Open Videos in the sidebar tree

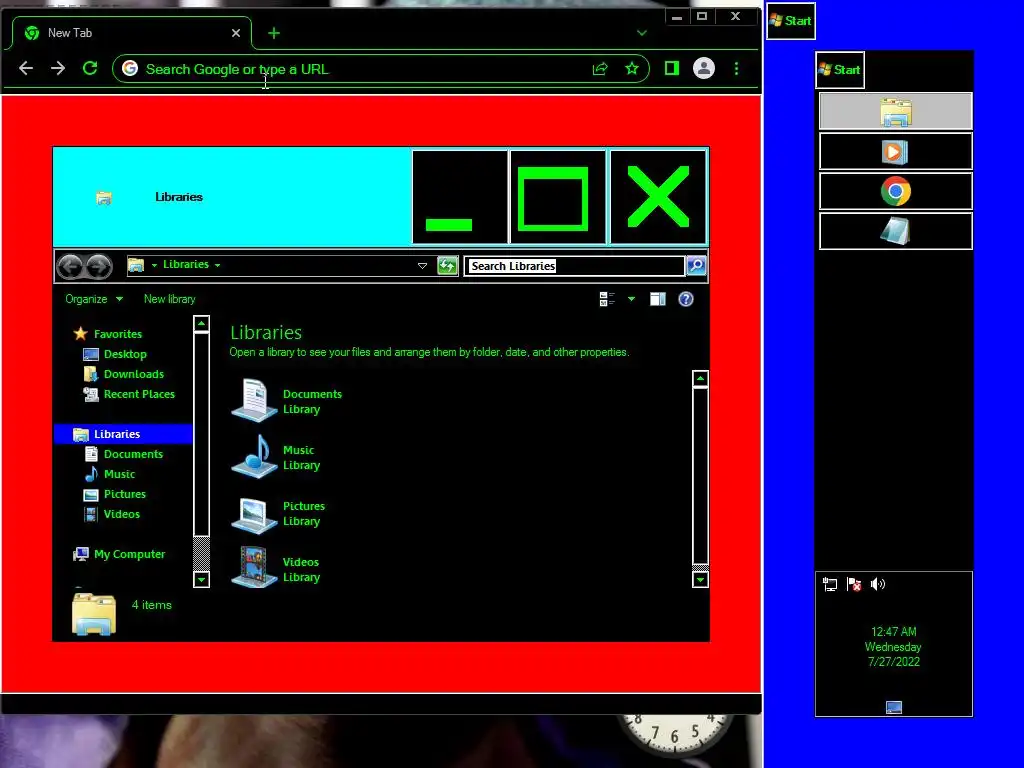121,515
